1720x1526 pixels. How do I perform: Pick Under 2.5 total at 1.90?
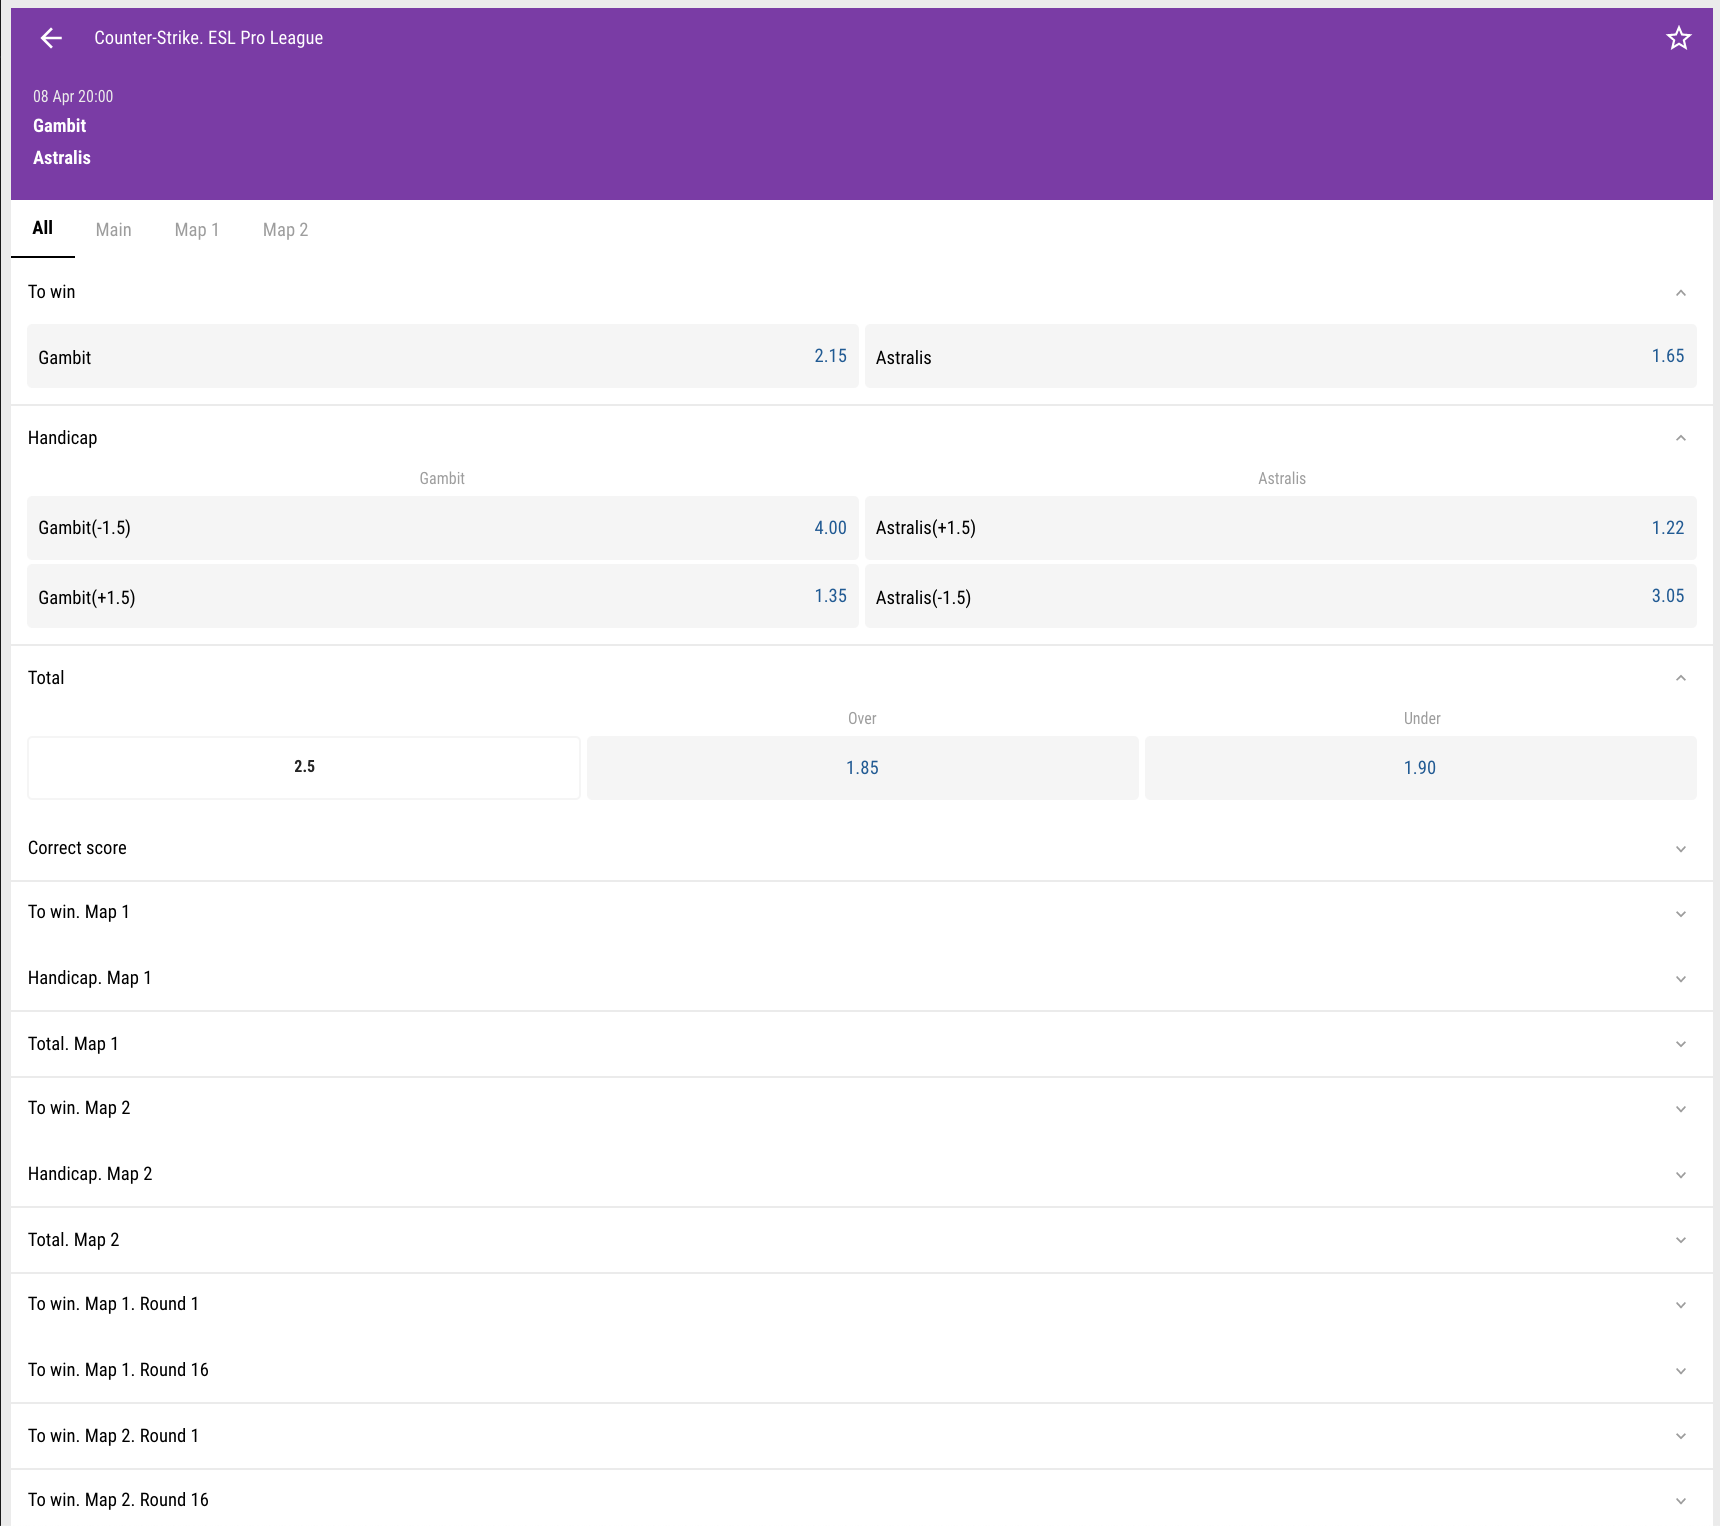click(x=1420, y=768)
